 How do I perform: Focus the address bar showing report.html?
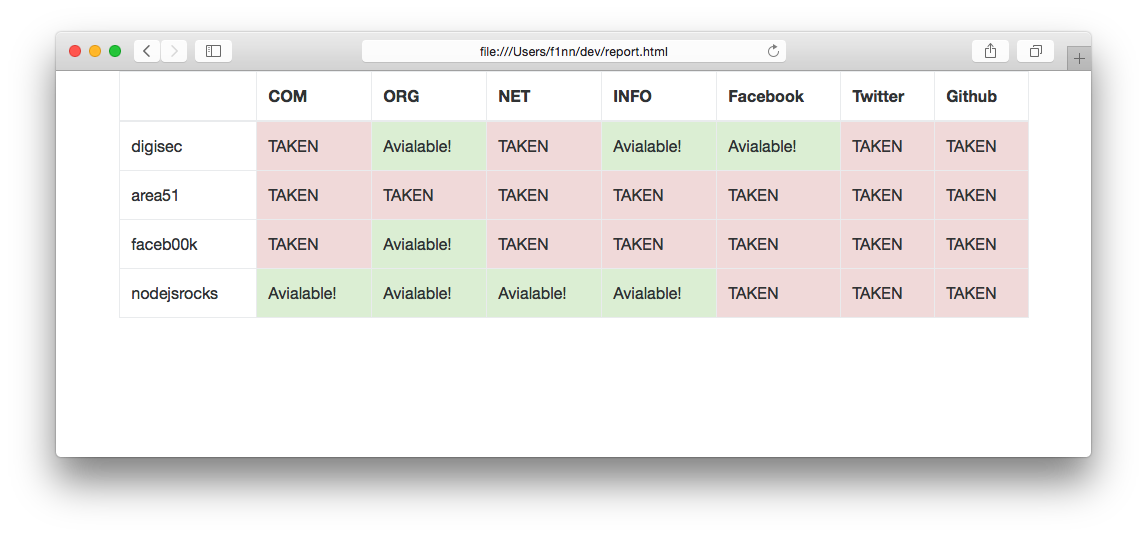[x=574, y=51]
